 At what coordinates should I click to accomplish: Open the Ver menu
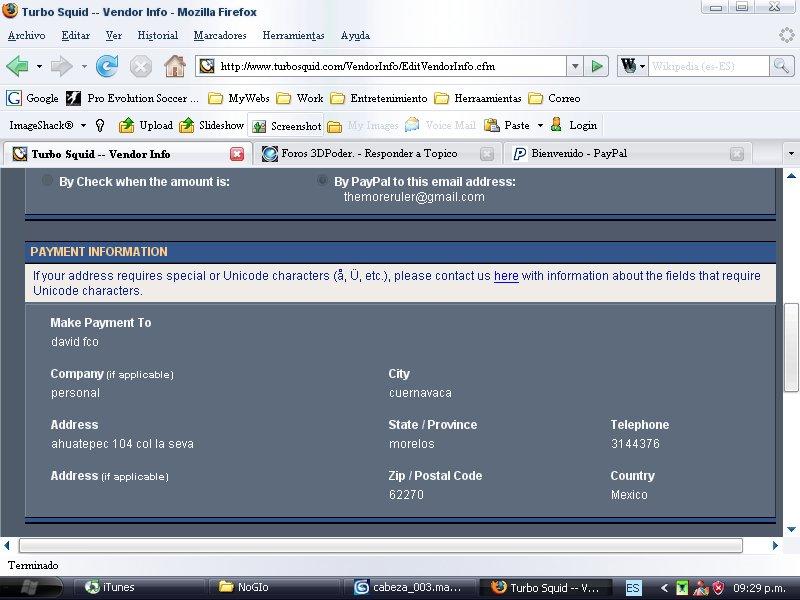coord(114,36)
